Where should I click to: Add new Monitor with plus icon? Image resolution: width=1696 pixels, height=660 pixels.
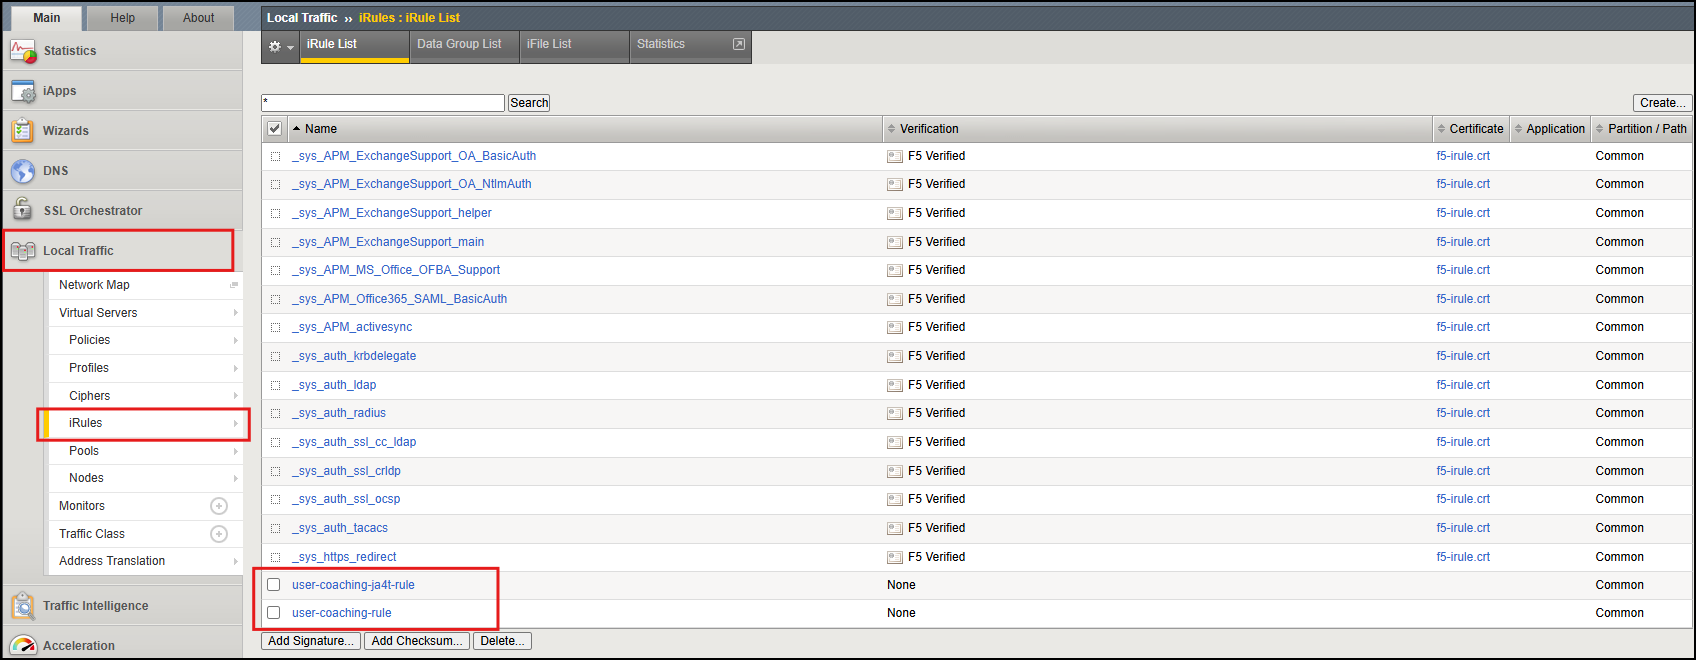pyautogui.click(x=219, y=506)
